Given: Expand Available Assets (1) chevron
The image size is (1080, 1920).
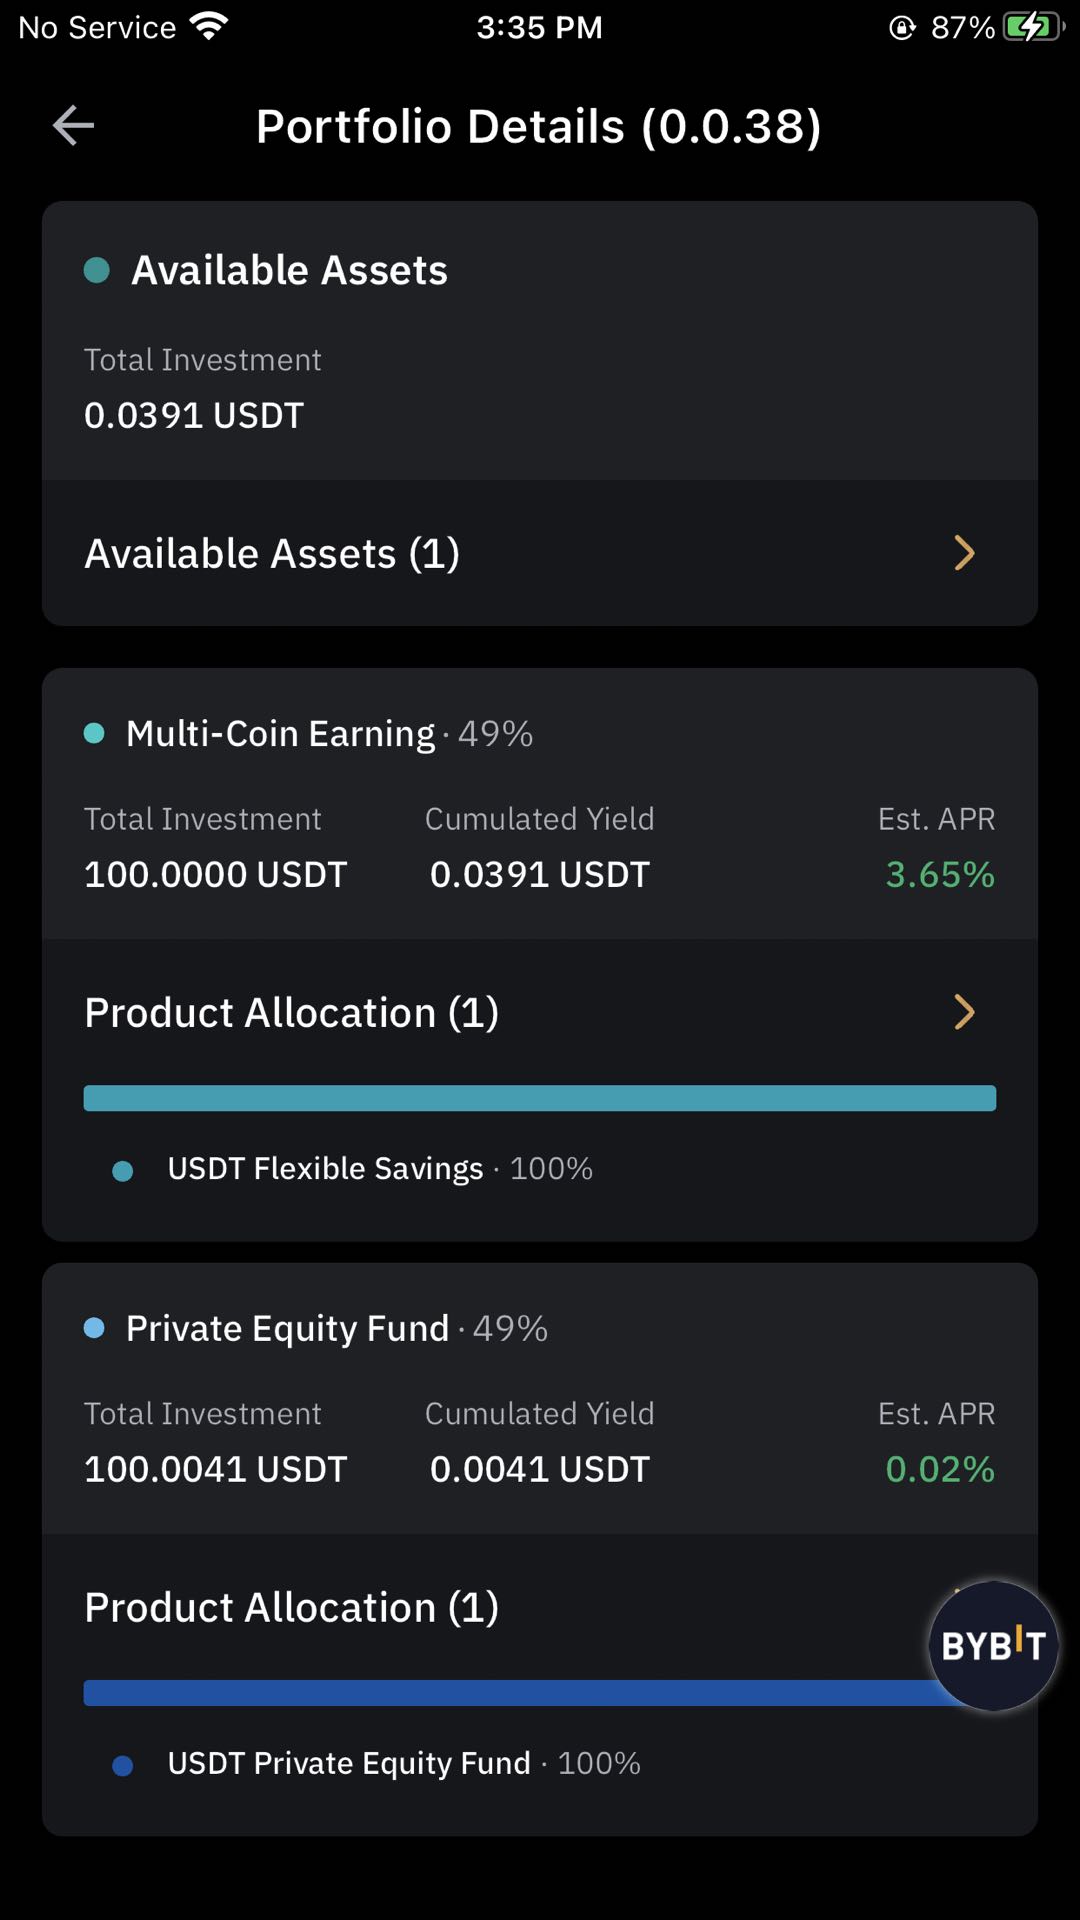Looking at the screenshot, I should tap(964, 553).
